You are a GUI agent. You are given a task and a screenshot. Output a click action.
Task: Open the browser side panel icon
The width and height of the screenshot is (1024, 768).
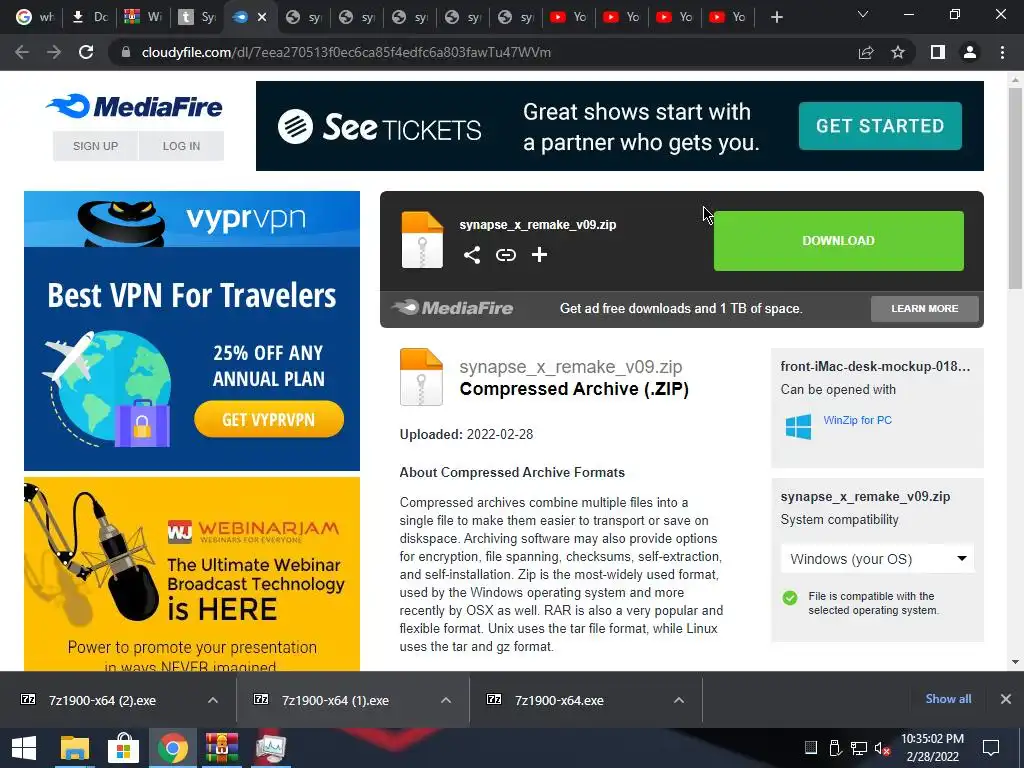(x=938, y=52)
